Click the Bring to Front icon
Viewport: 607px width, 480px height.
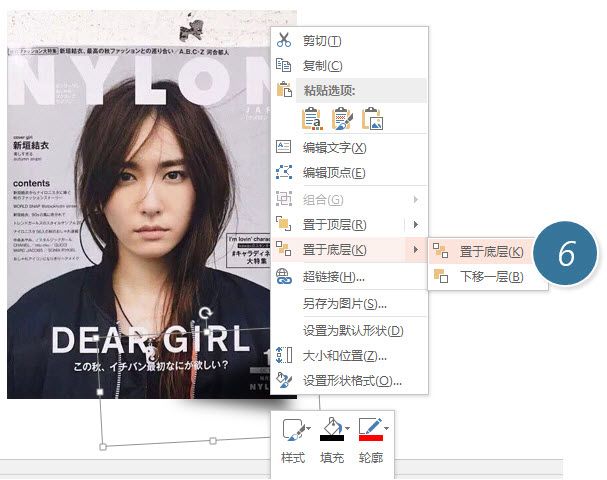click(x=283, y=224)
